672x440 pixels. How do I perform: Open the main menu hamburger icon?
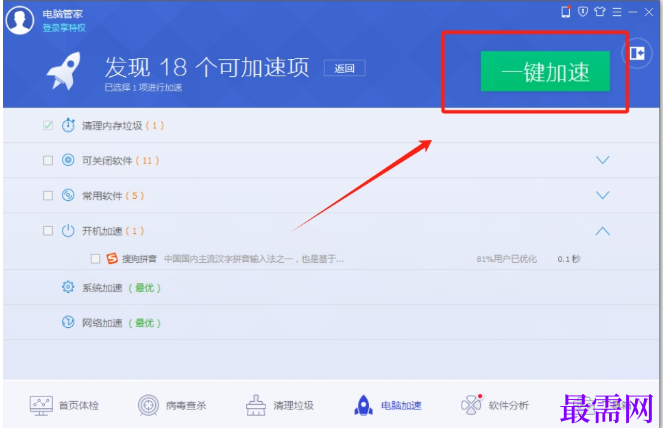[617, 12]
